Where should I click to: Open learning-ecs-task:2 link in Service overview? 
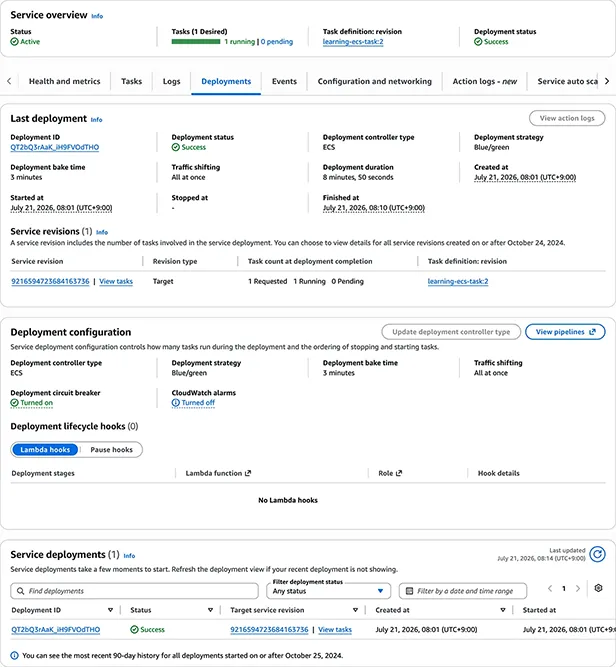[353, 42]
